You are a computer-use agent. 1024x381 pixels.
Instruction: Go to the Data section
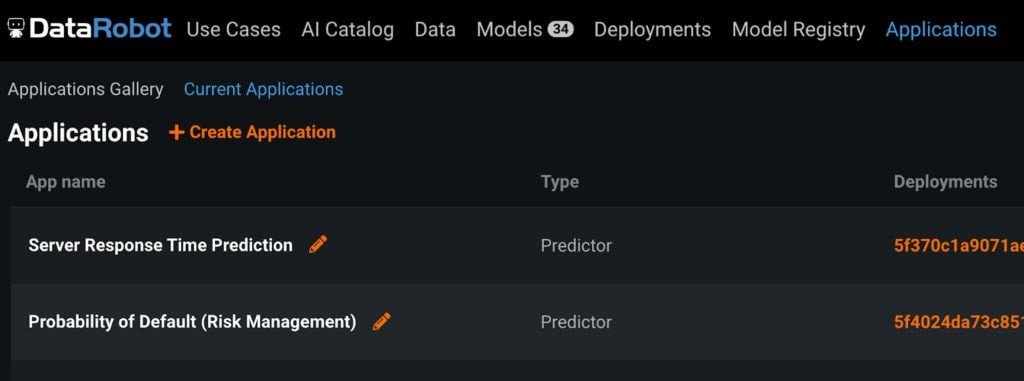[435, 29]
